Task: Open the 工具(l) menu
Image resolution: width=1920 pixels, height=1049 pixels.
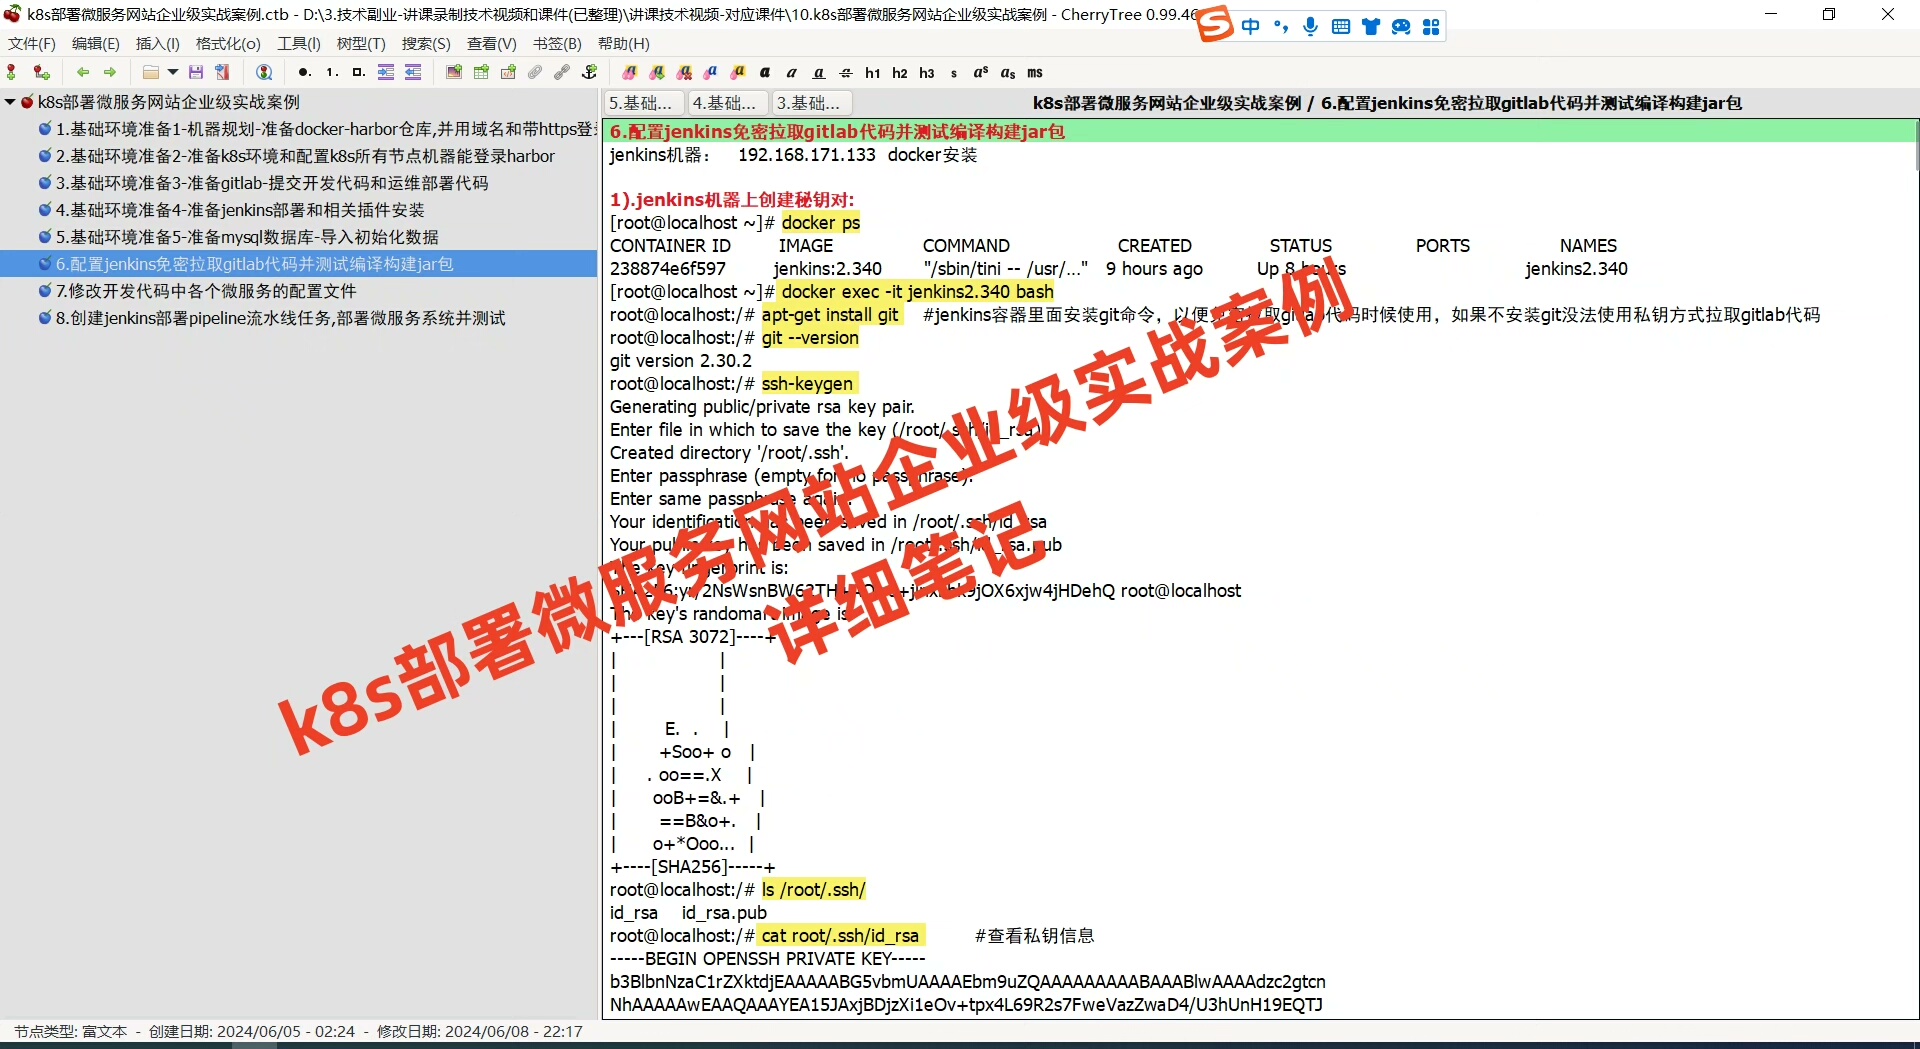Action: click(299, 44)
